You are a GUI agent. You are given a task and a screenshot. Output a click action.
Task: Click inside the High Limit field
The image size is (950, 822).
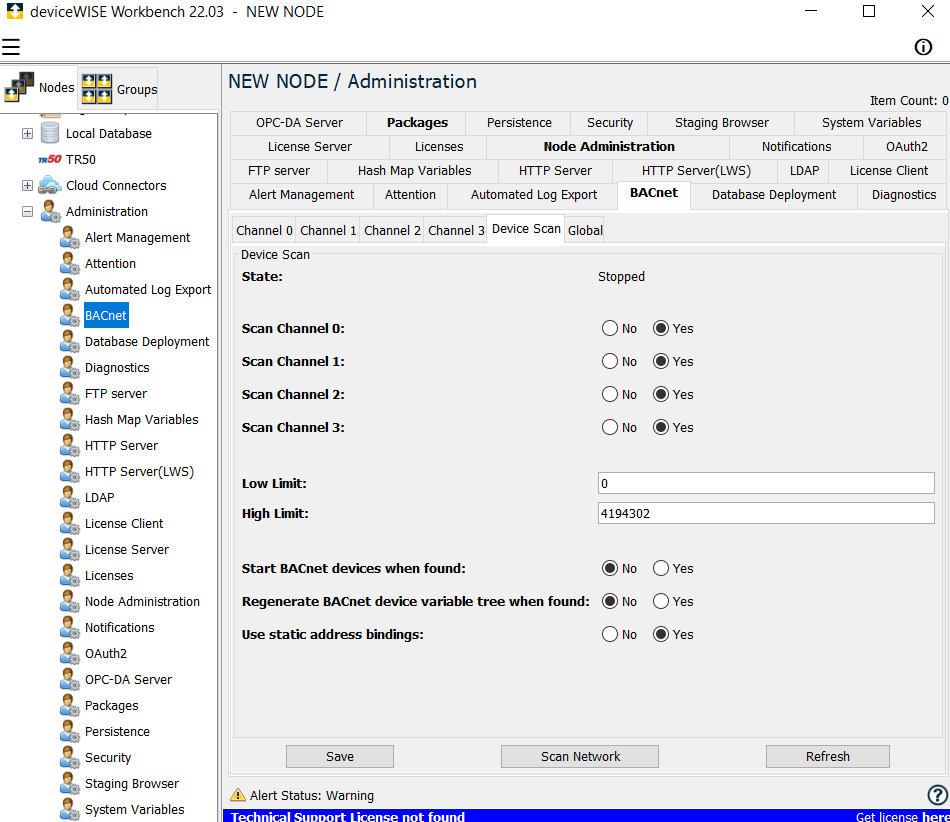[765, 513]
